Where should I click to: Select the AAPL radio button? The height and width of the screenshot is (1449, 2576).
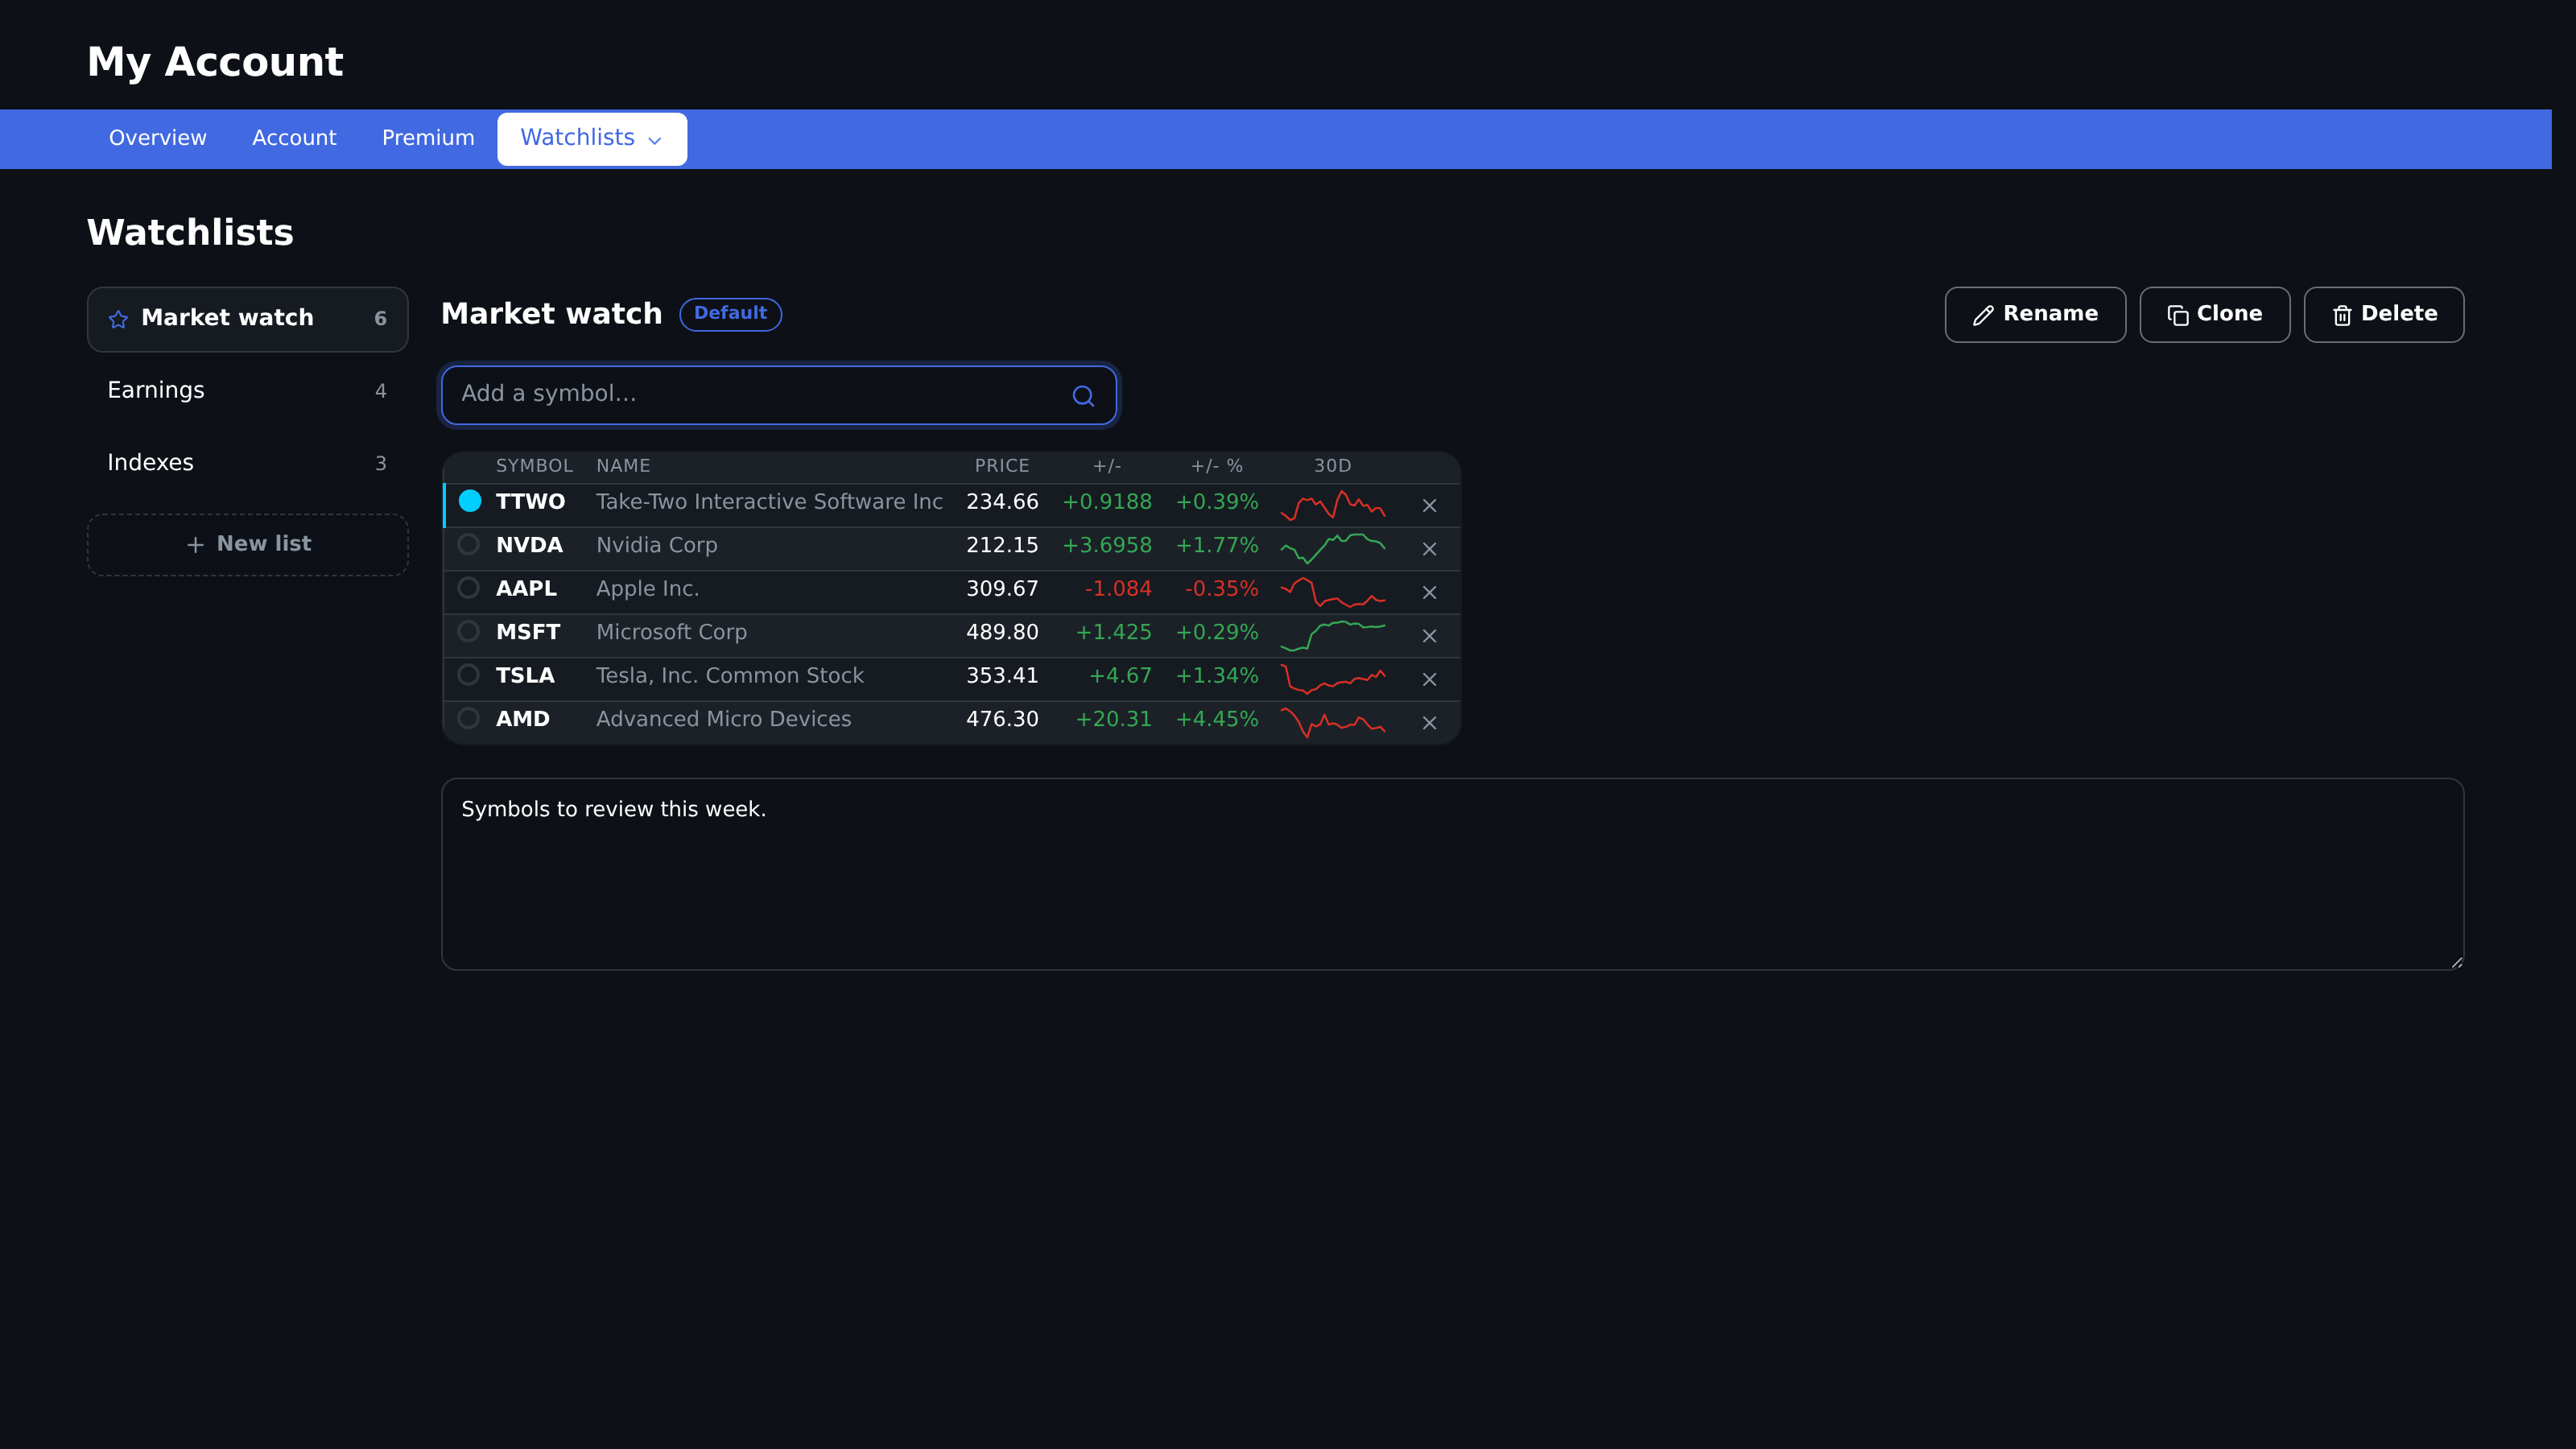468,588
